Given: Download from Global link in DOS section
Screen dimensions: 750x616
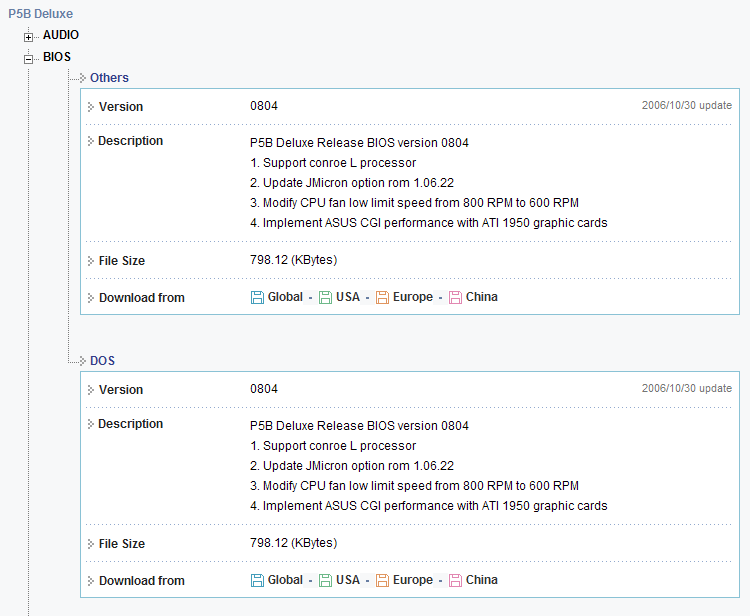Looking at the screenshot, I should (x=285, y=580).
